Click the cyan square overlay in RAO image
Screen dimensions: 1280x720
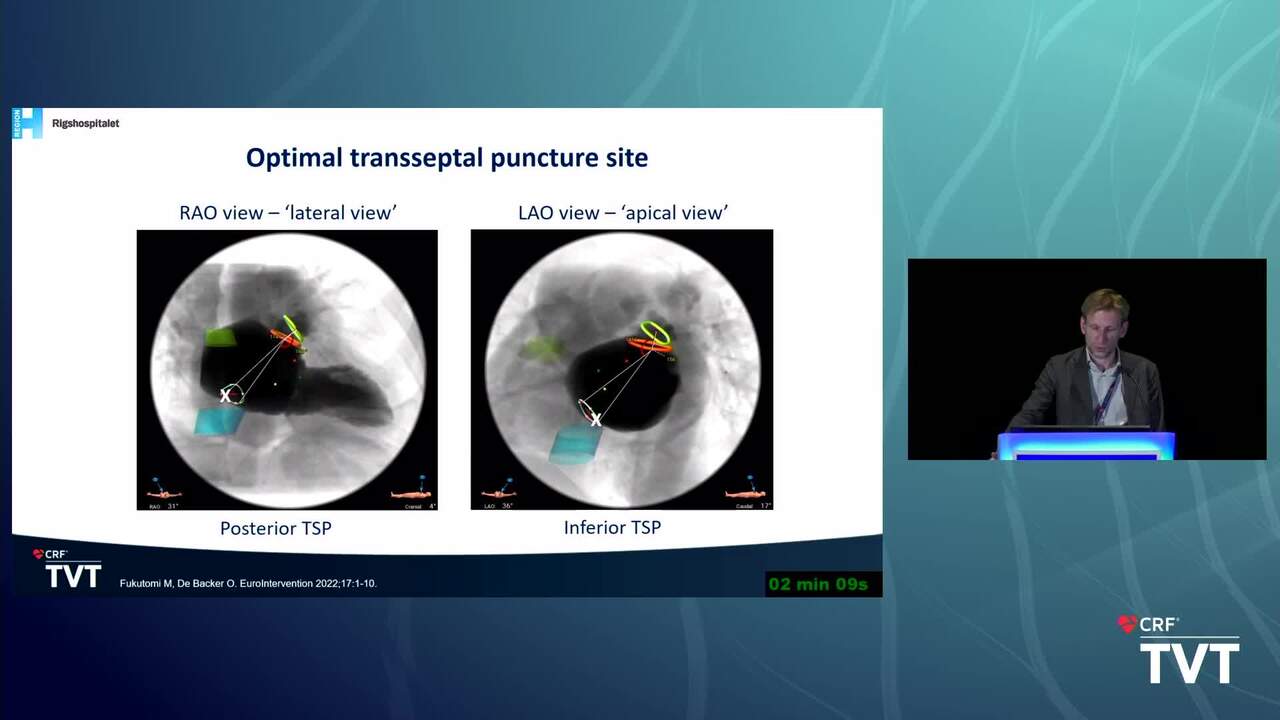point(219,423)
